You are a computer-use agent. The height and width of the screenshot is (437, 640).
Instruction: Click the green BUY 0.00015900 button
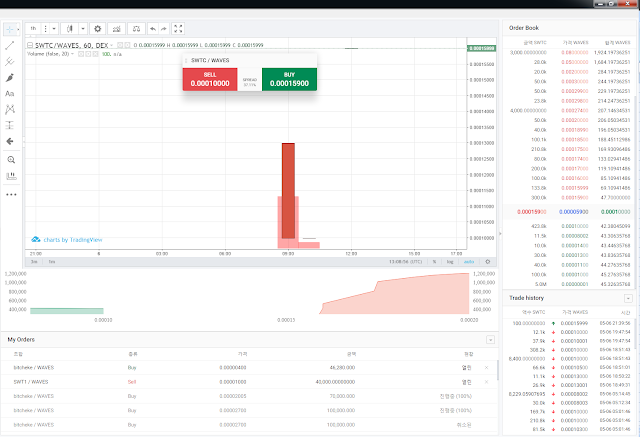pos(289,79)
